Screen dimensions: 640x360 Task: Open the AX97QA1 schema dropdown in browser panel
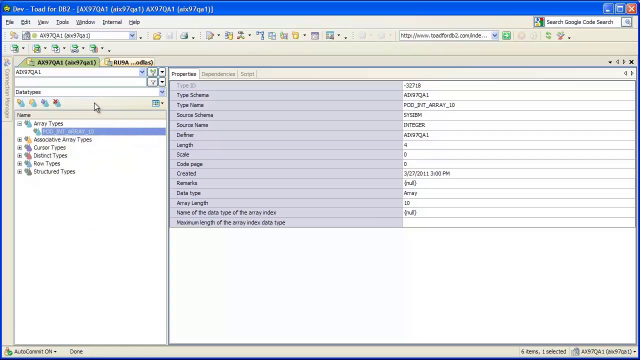pyautogui.click(x=142, y=72)
